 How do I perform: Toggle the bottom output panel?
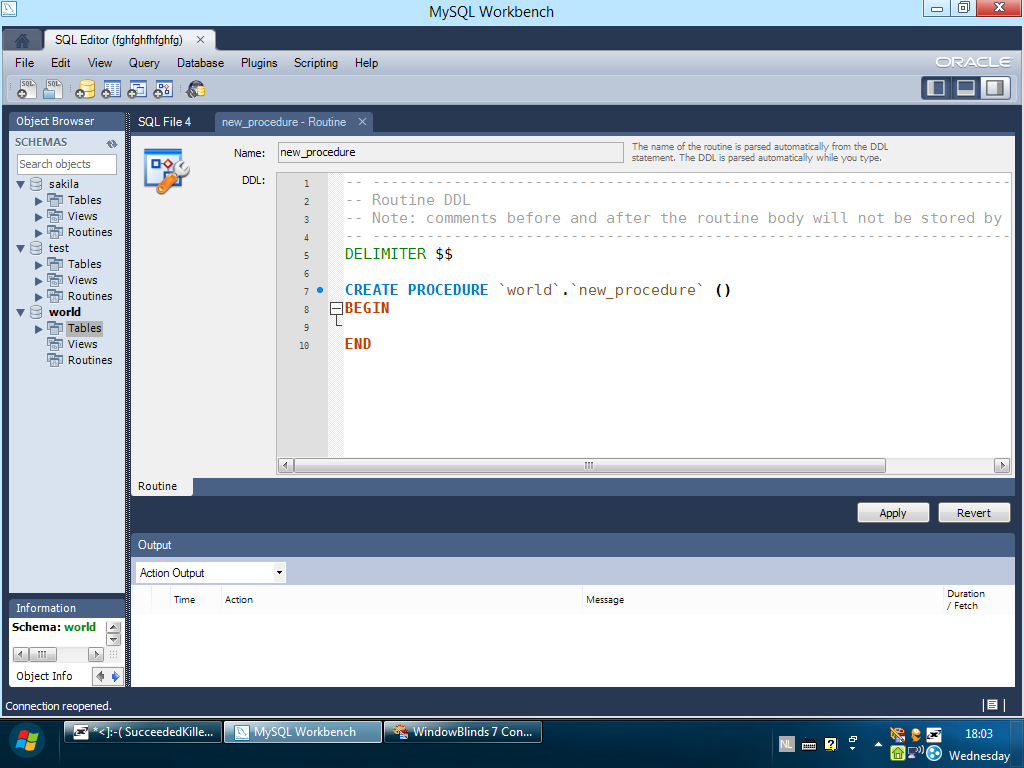click(966, 88)
